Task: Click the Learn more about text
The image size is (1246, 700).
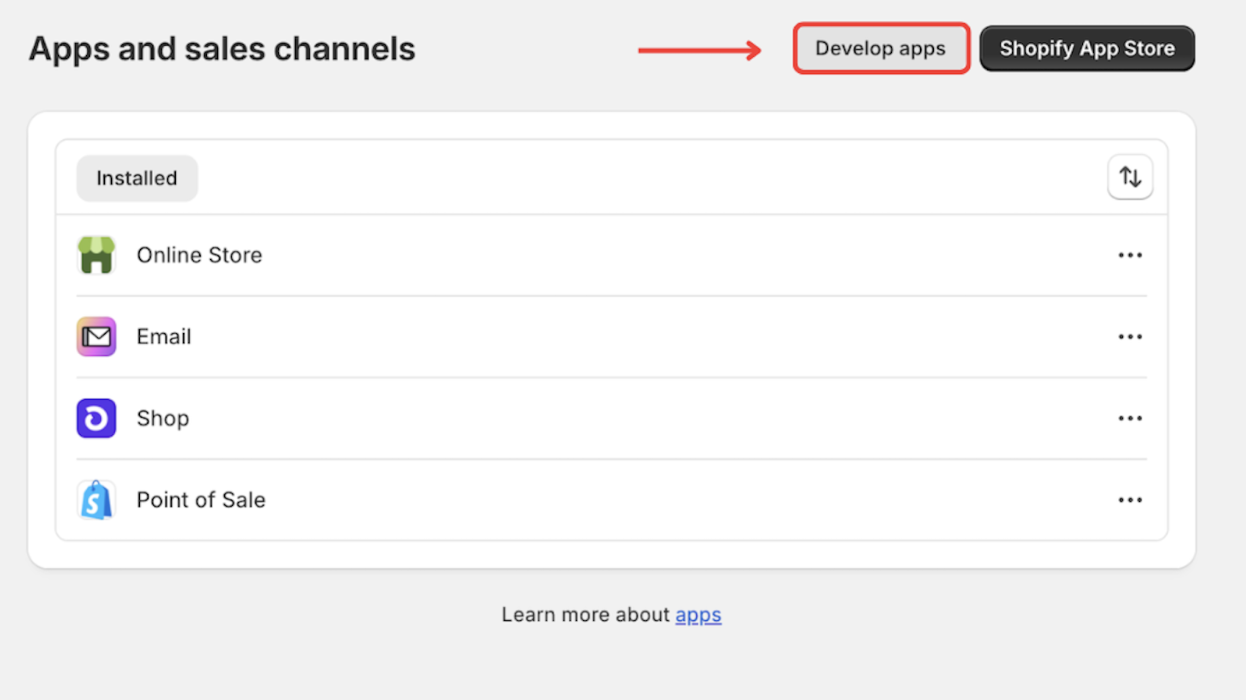Action: [x=585, y=615]
